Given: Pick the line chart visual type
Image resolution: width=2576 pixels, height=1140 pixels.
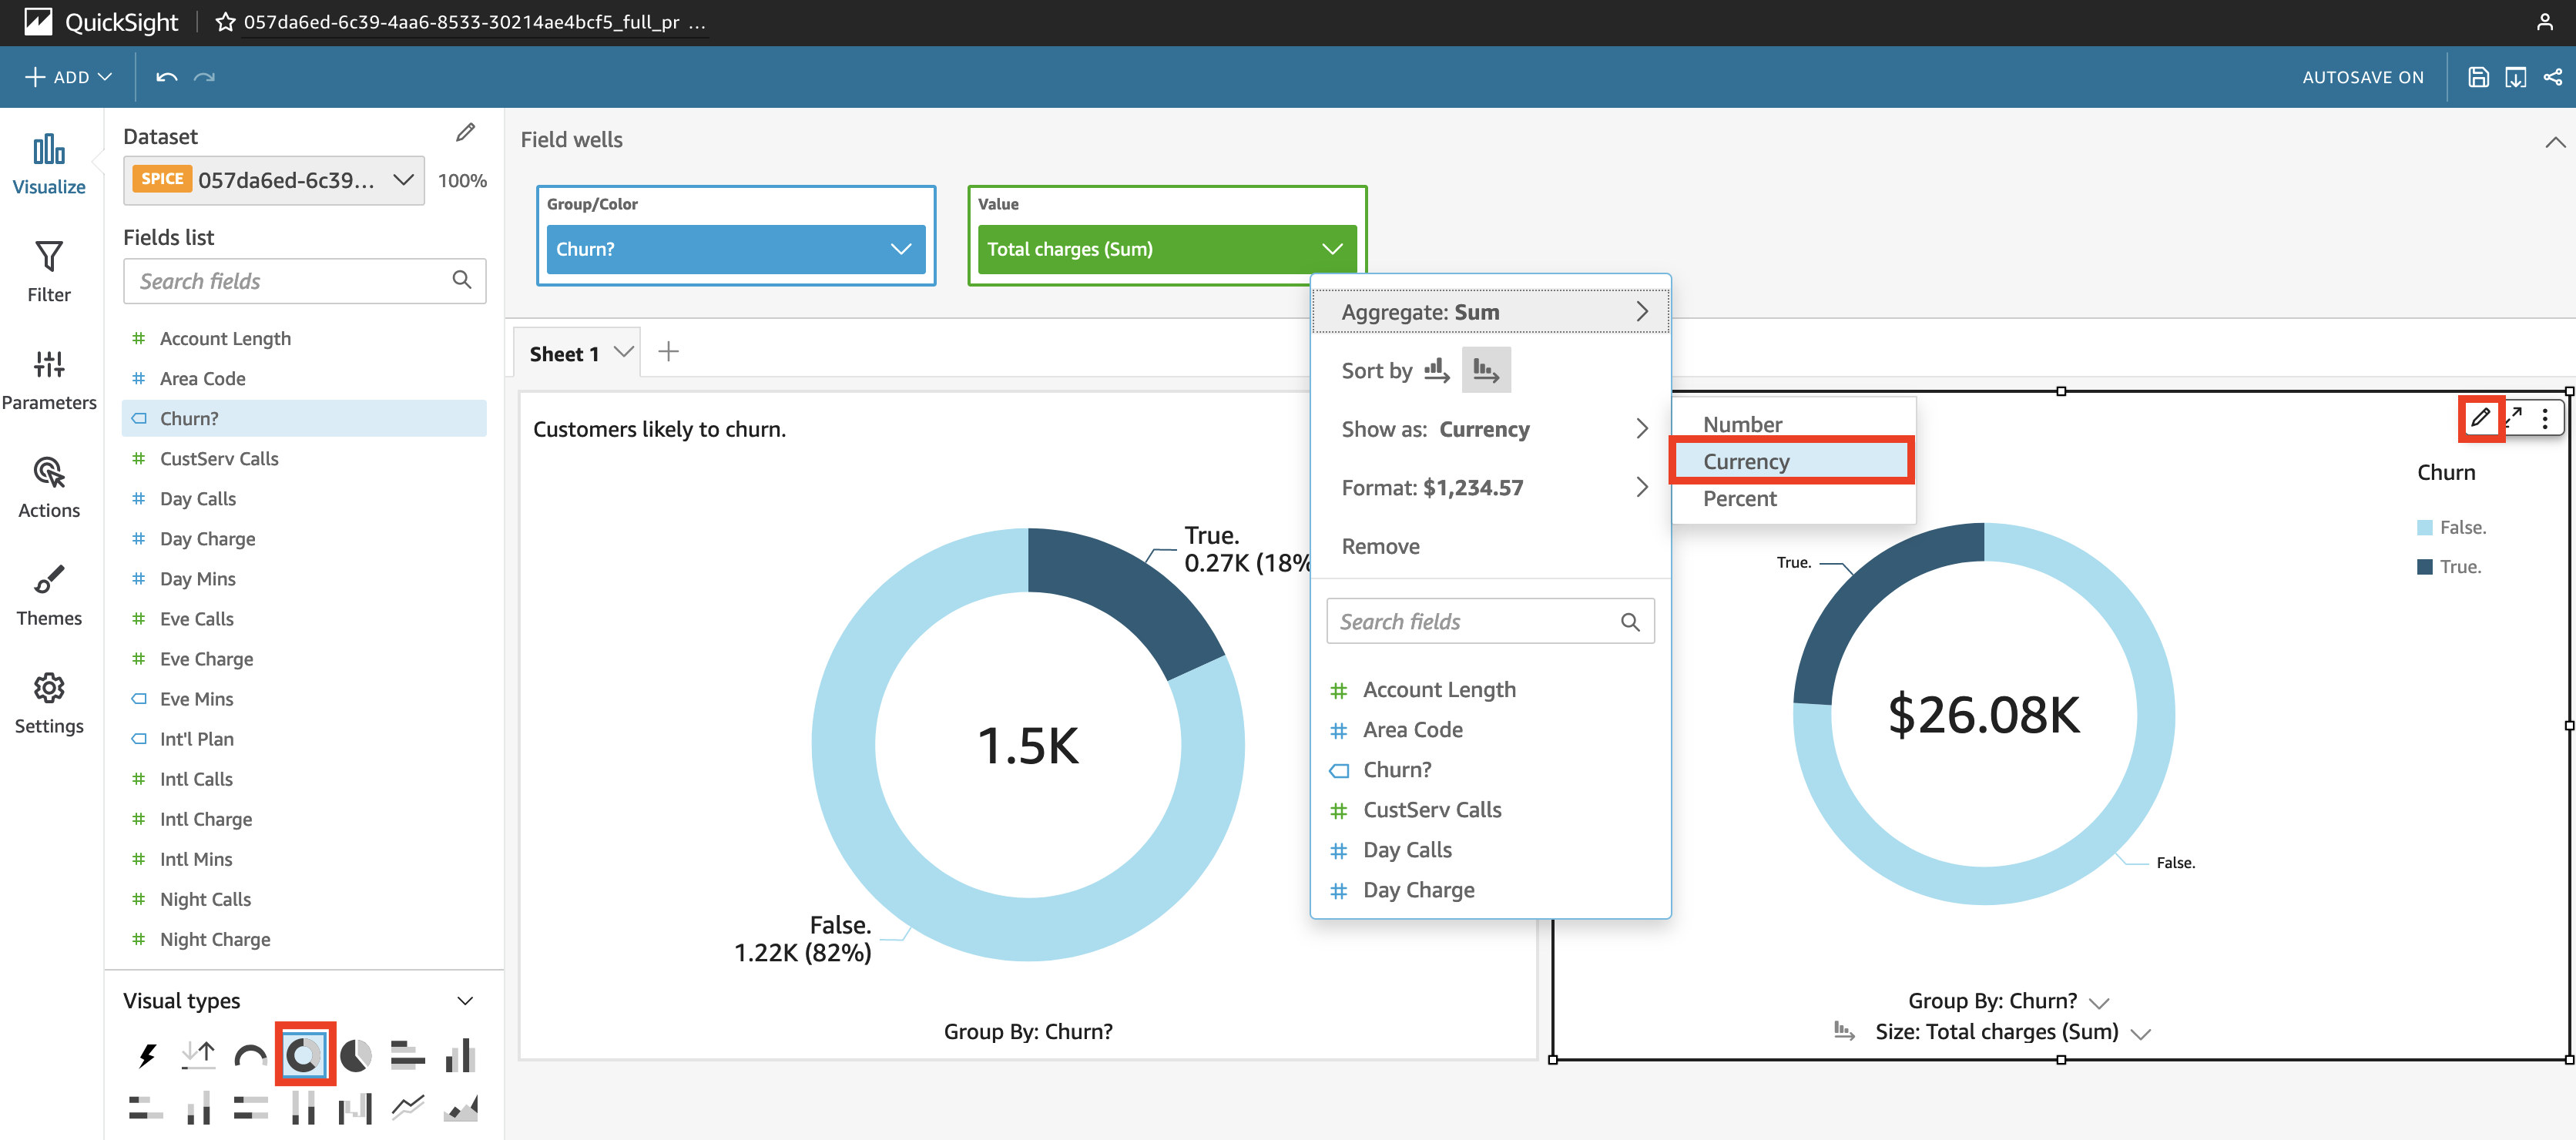Looking at the screenshot, I should pos(408,1107).
